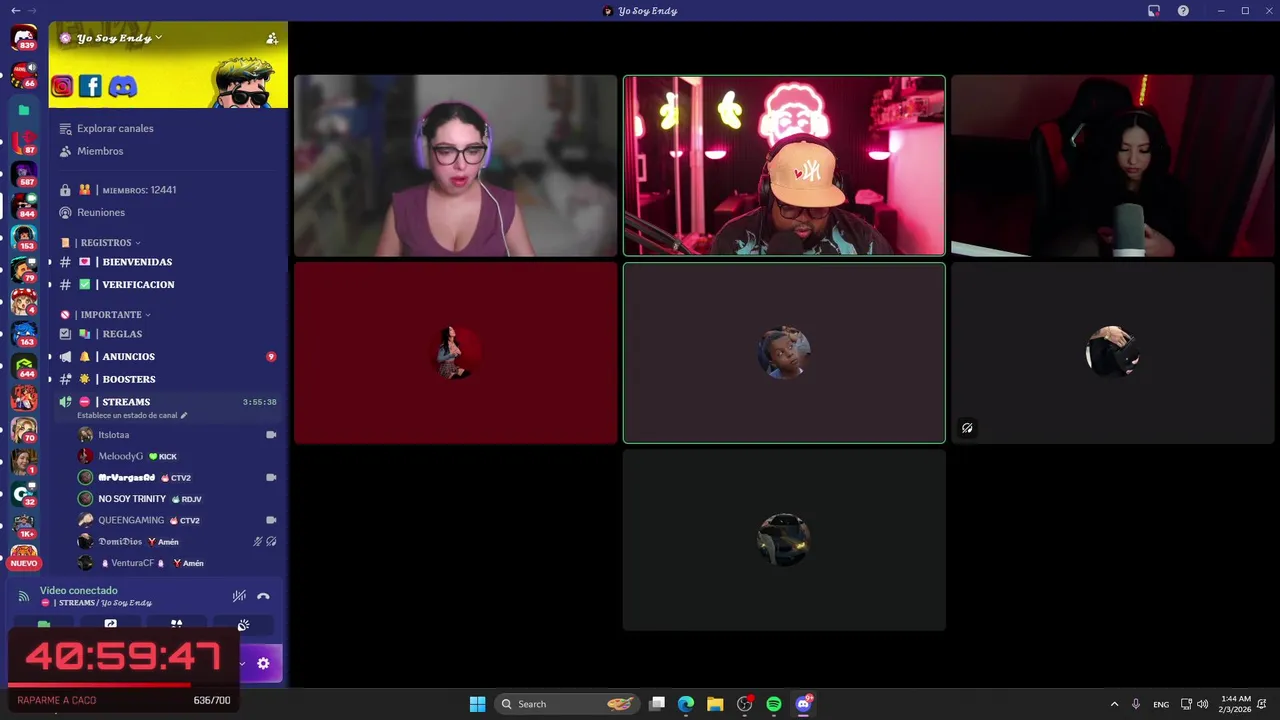Open the server with badge 66

pos(24,75)
